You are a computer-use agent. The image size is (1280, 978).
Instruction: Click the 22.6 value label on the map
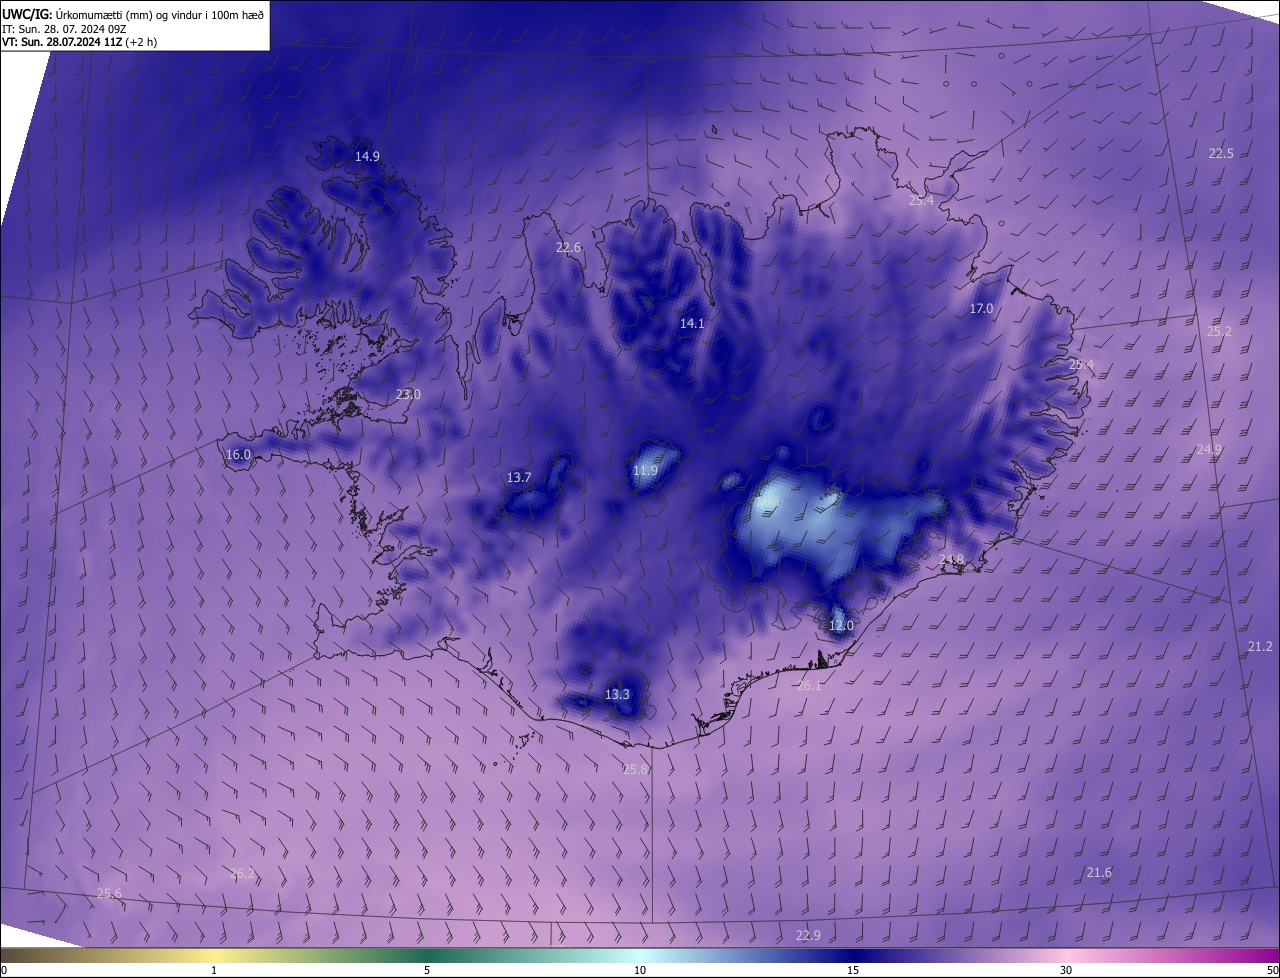coord(568,247)
